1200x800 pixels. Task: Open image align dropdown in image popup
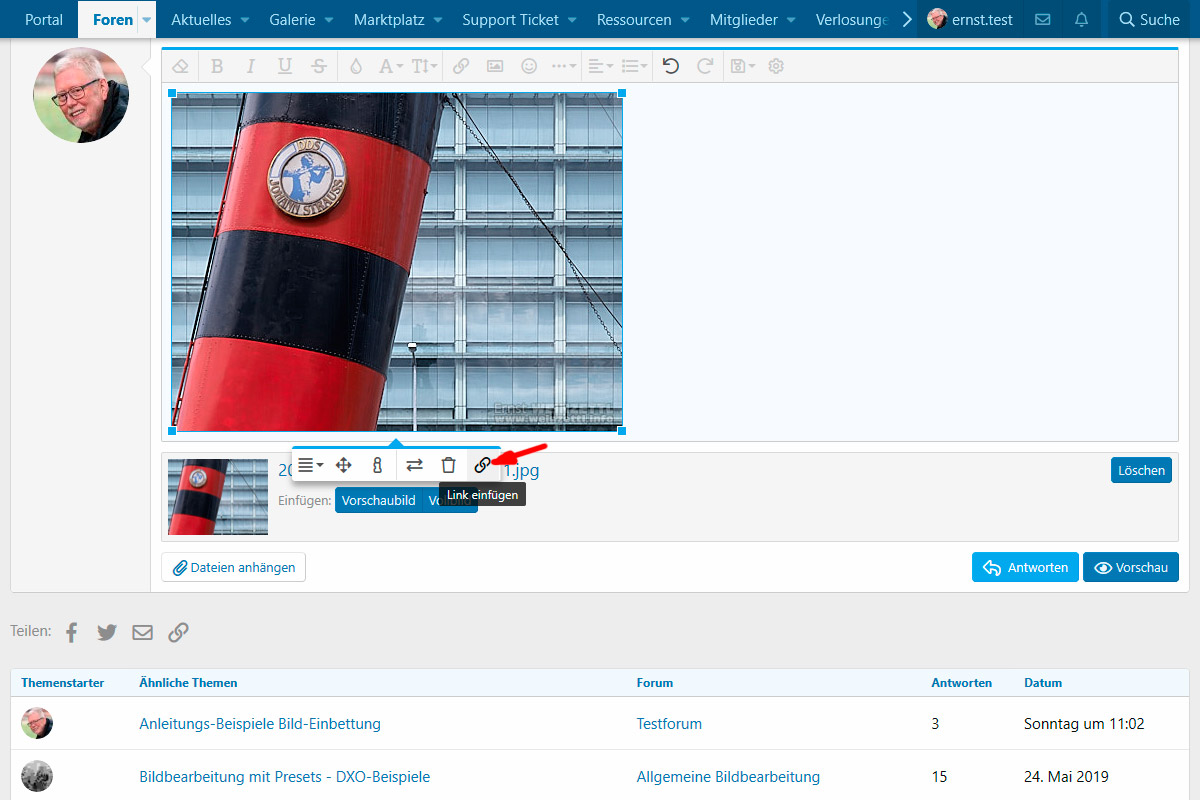[310, 465]
